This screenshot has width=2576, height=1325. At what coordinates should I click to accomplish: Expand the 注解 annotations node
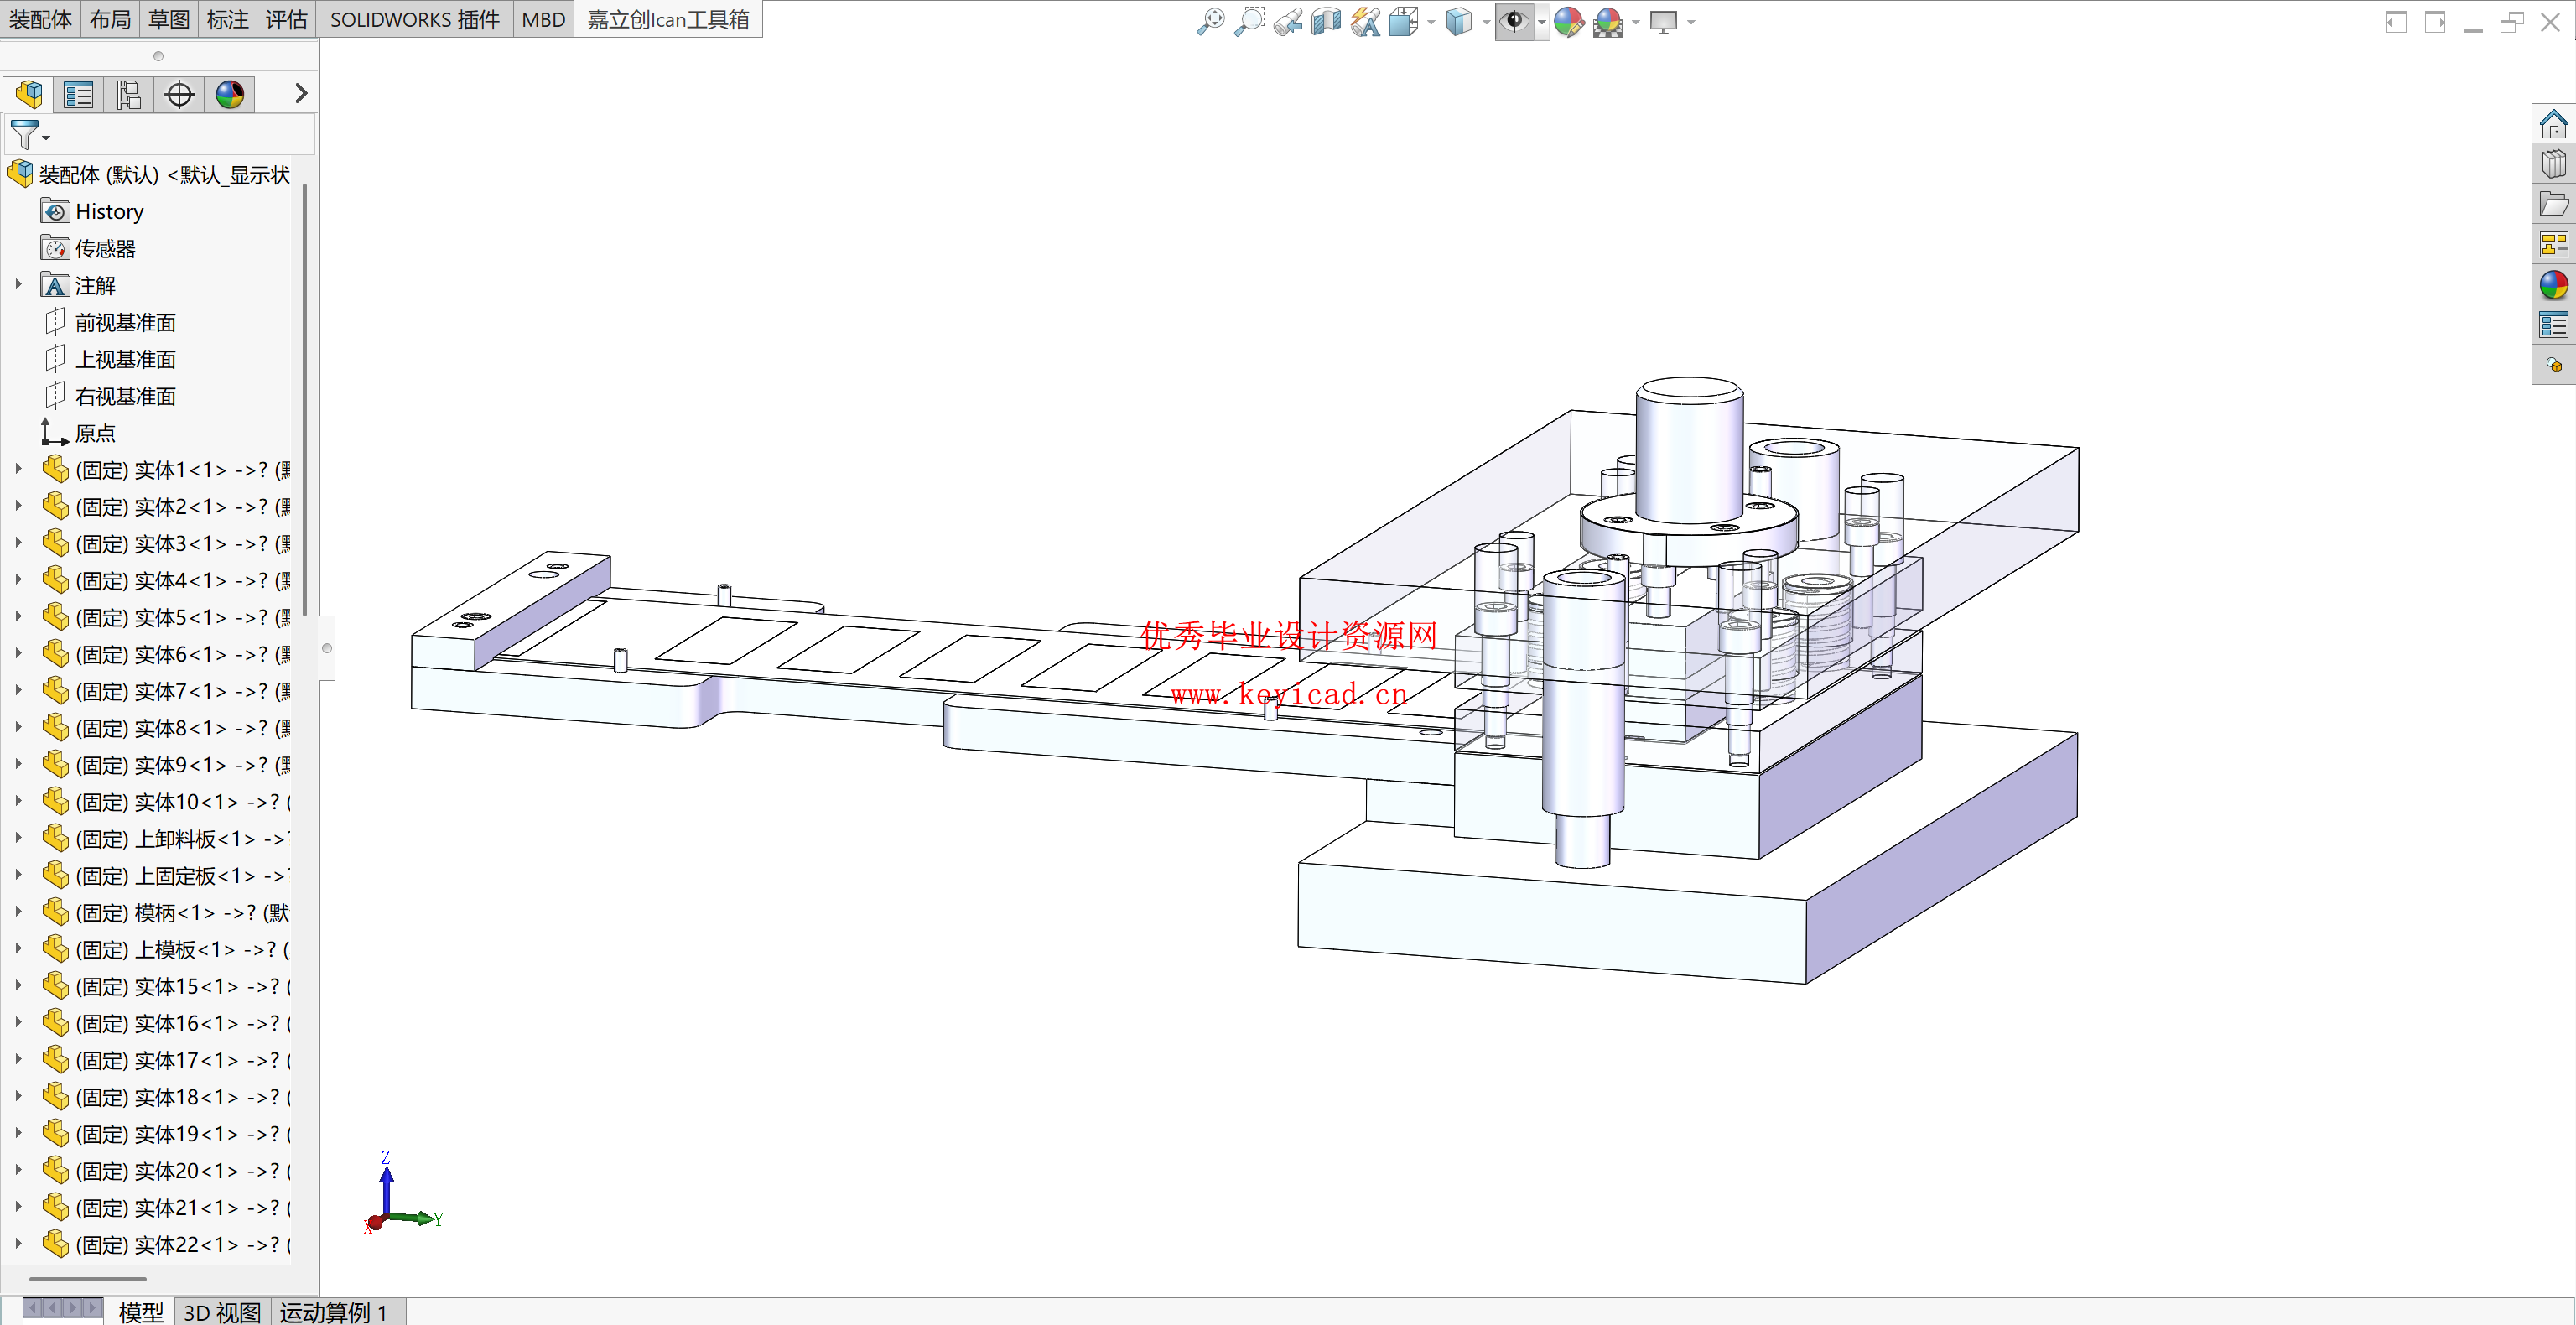(18, 285)
